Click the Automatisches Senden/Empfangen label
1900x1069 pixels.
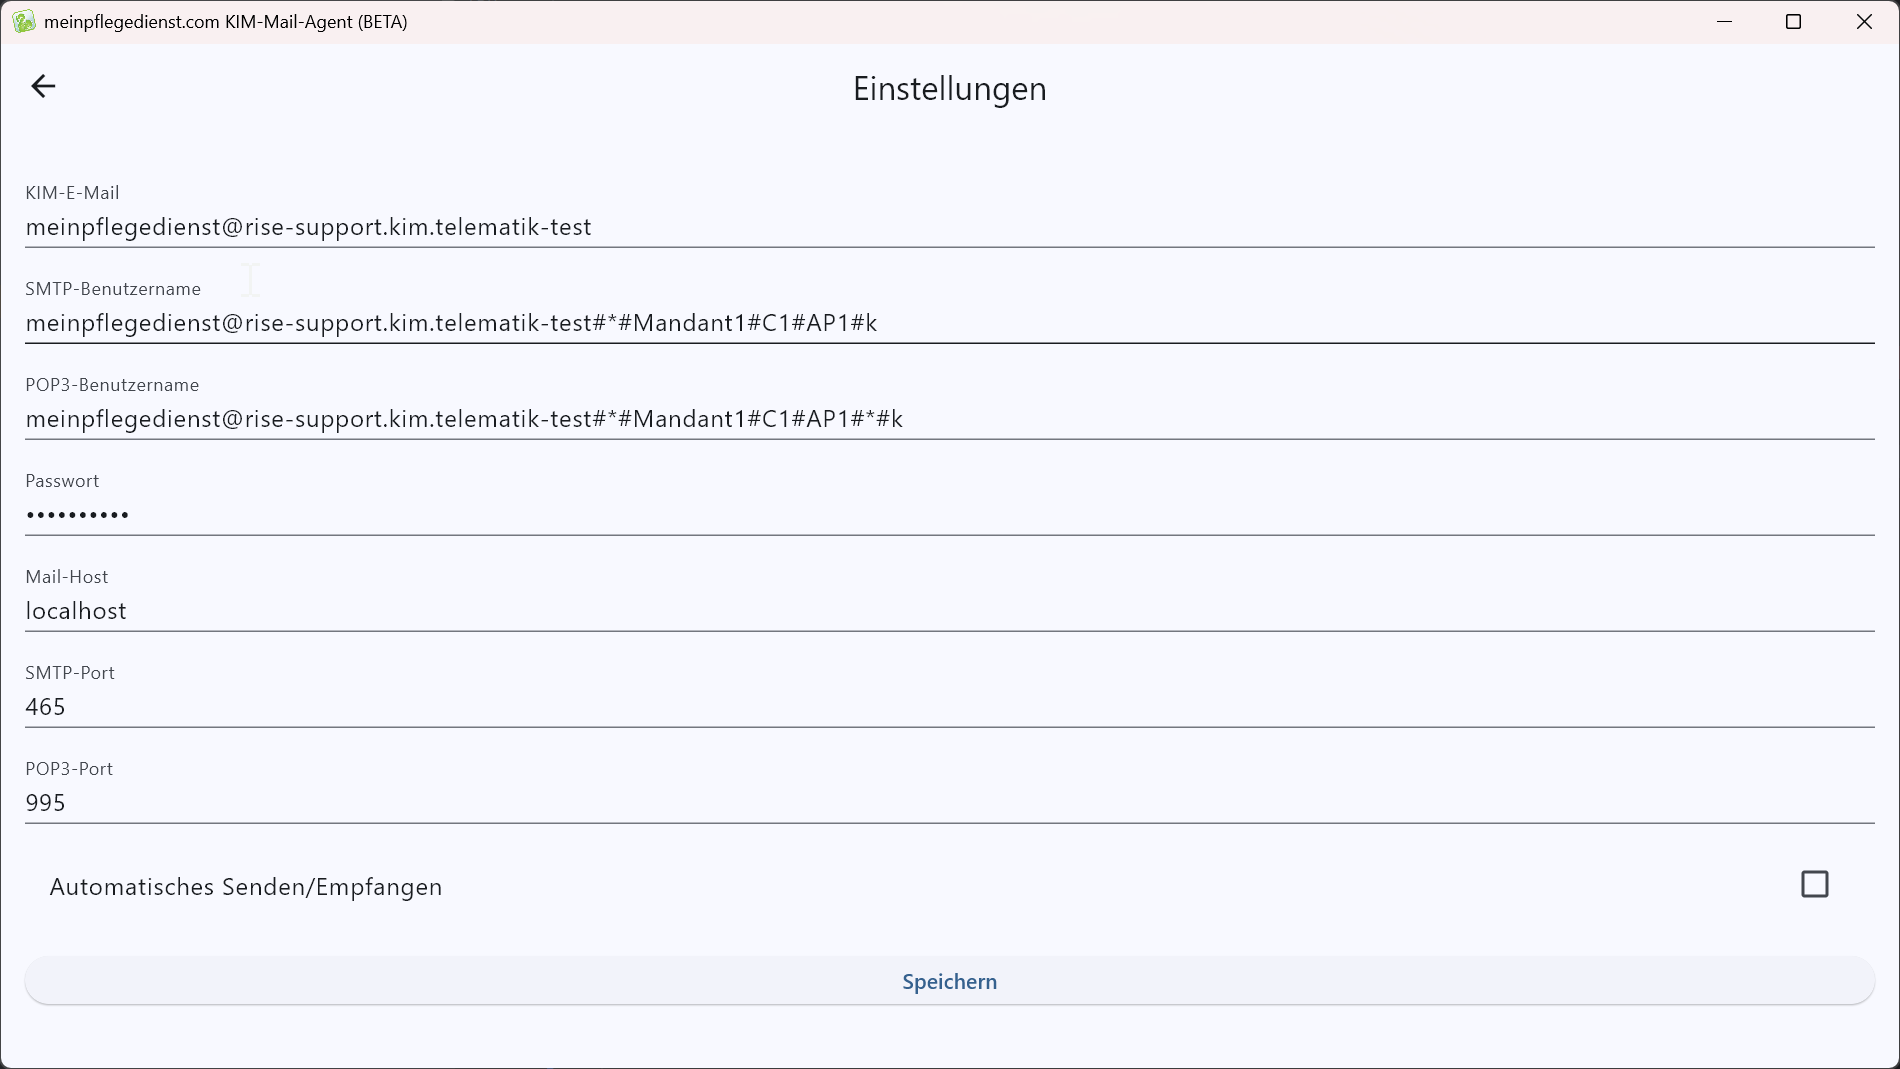246,887
